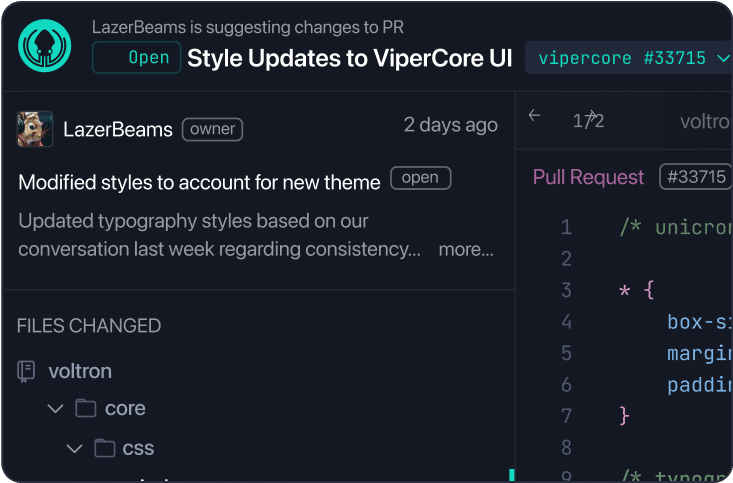Click the Style Updates to ViperCore UI title

pos(350,58)
